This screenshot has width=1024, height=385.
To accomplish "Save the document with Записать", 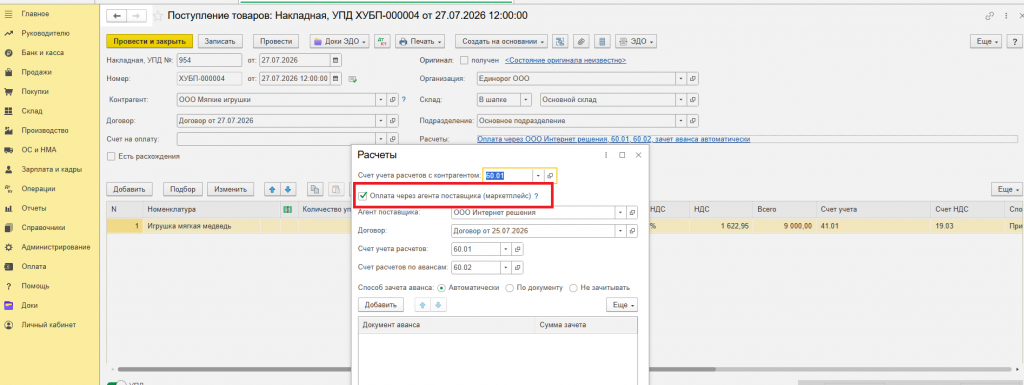I will [220, 41].
